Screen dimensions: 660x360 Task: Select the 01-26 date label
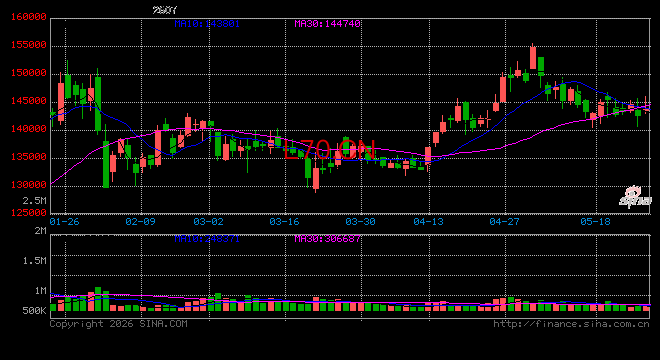[x=64, y=221]
